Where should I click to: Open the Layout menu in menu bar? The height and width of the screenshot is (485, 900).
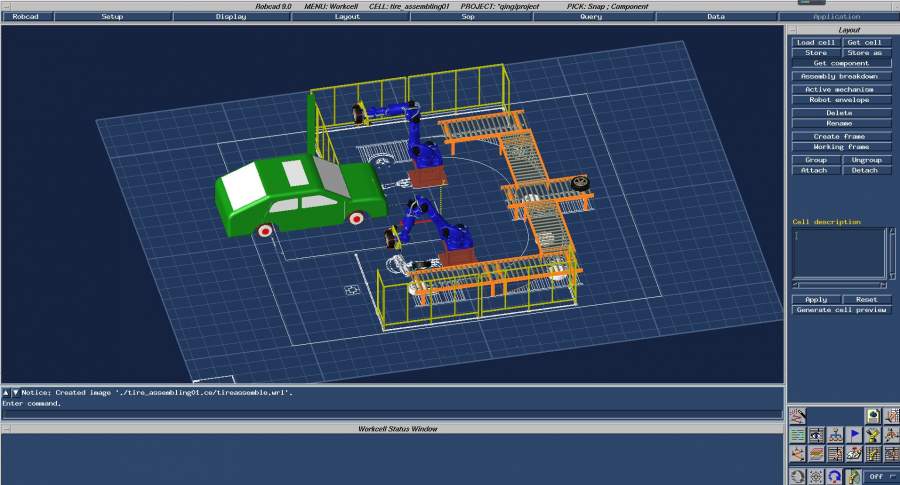pos(347,17)
